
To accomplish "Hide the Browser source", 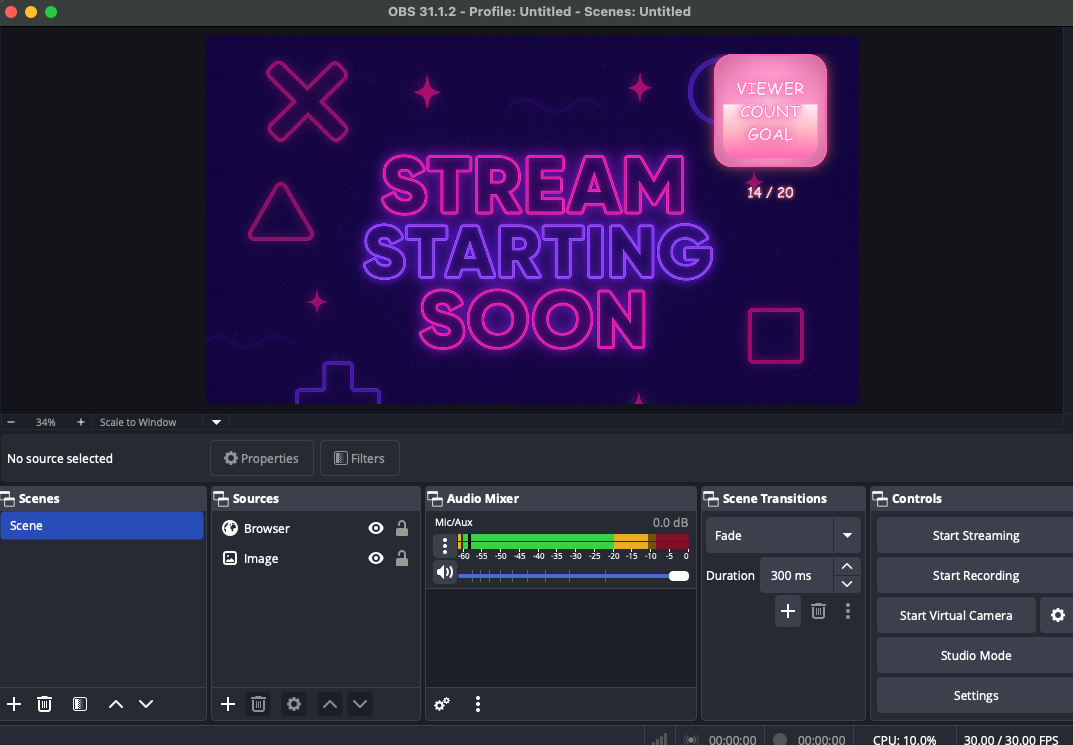I will [x=375, y=528].
